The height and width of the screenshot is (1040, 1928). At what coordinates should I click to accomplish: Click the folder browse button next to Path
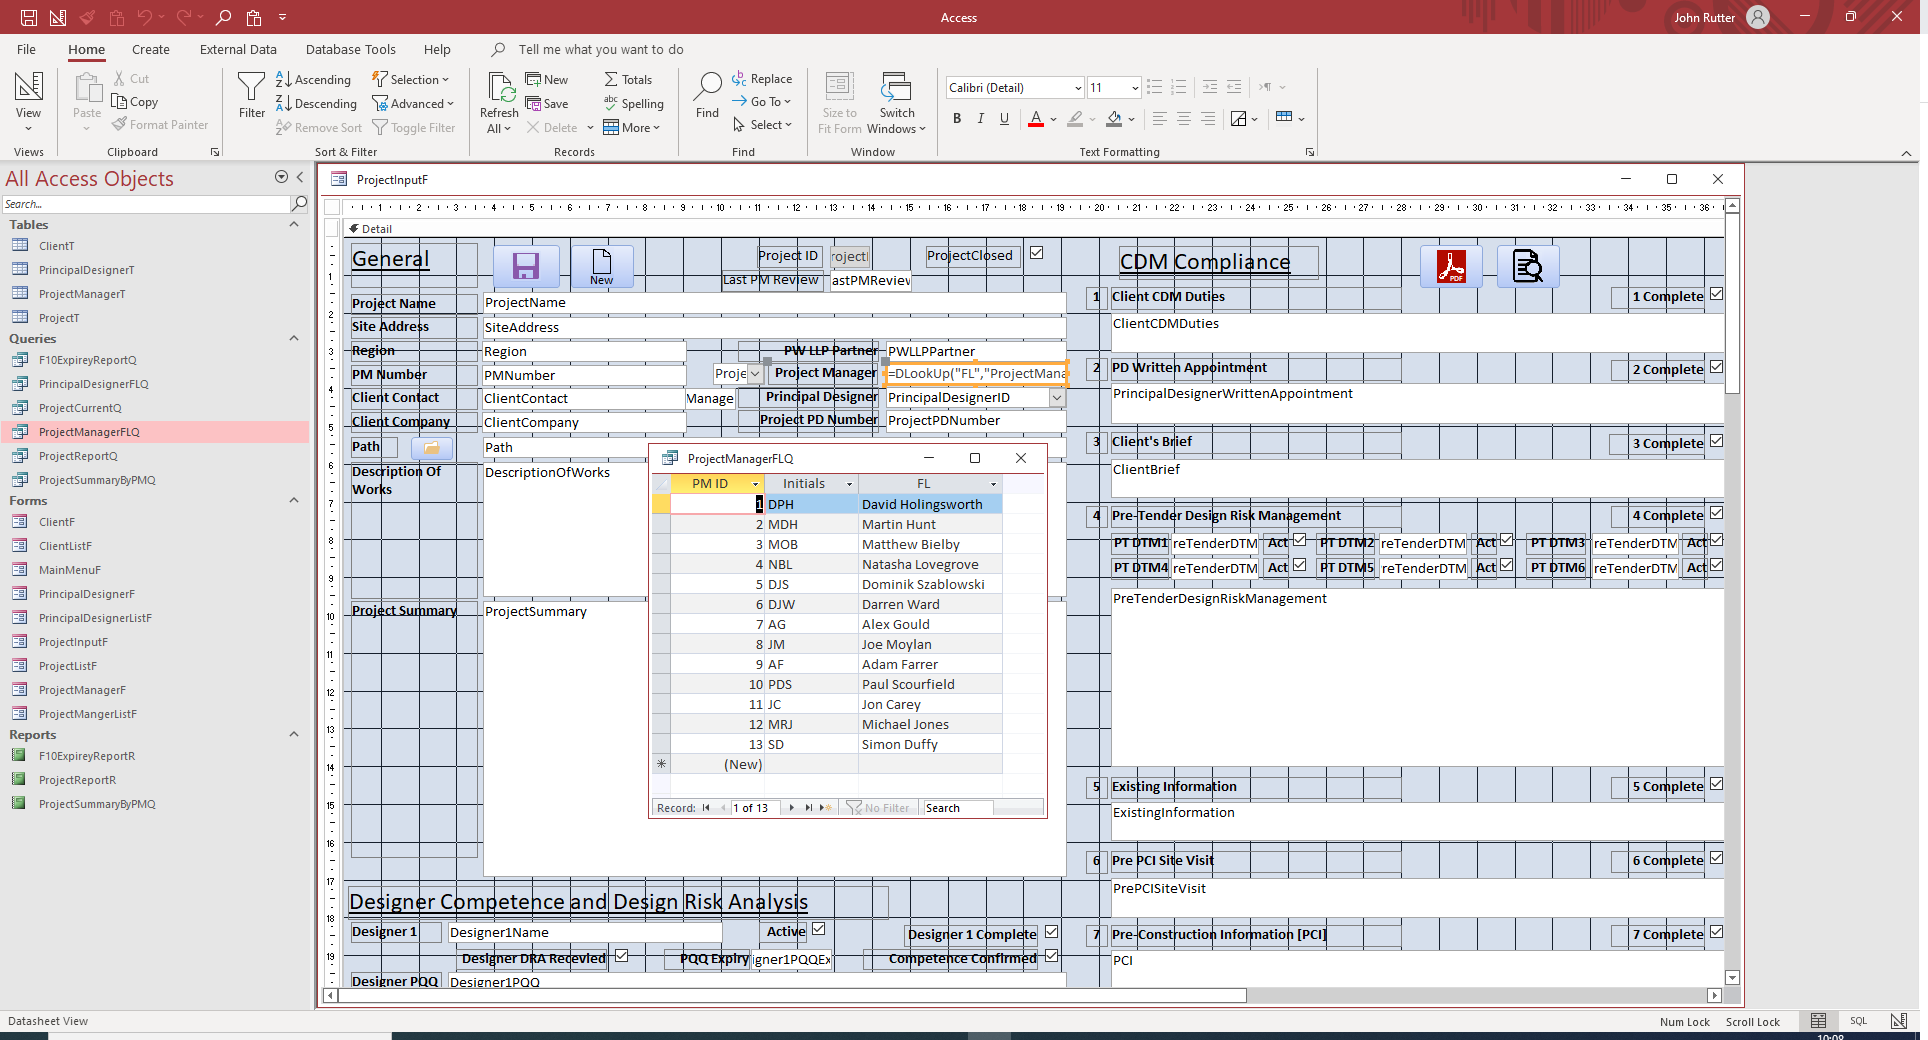point(432,447)
